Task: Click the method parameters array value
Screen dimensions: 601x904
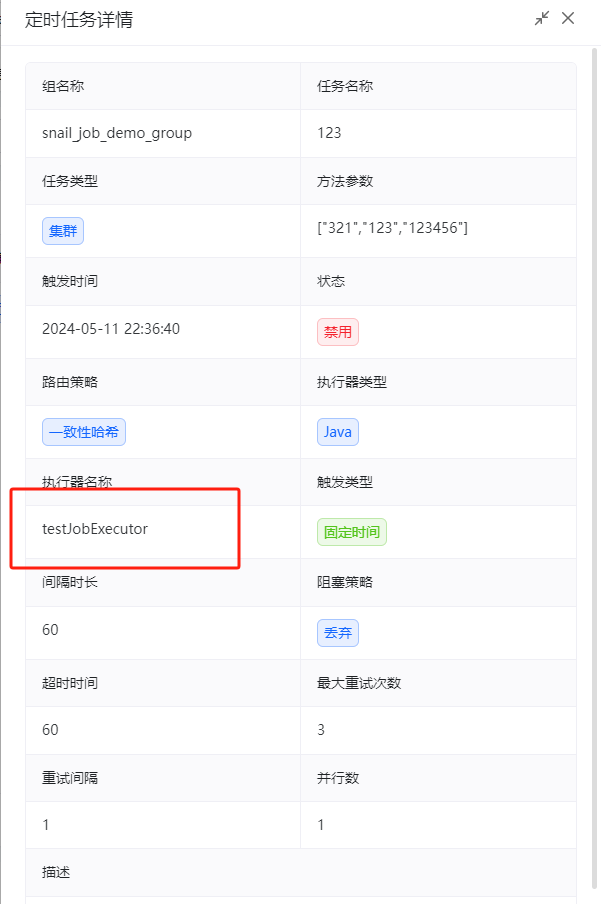Action: coord(392,228)
